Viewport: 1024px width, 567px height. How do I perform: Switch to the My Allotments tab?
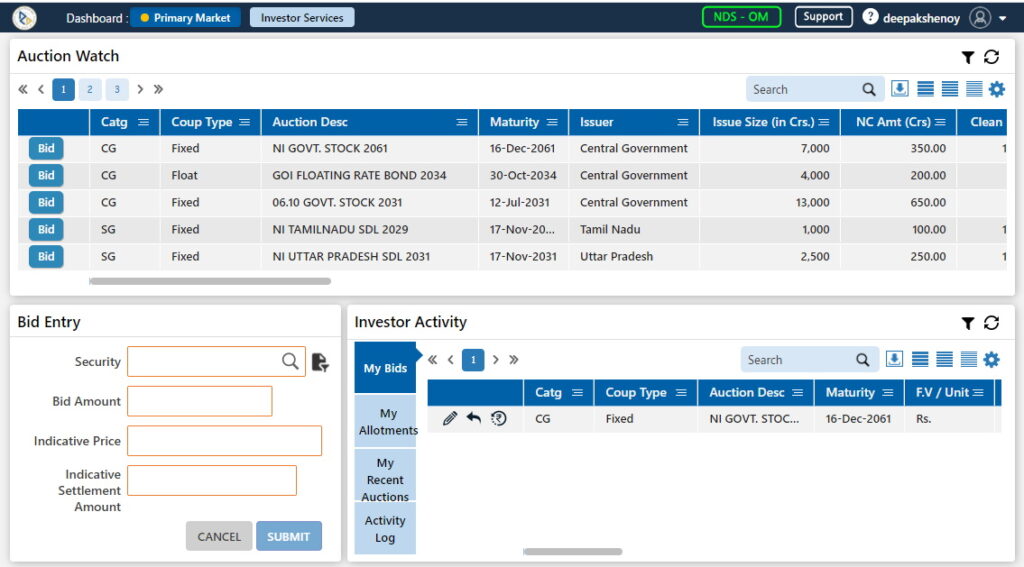point(387,422)
